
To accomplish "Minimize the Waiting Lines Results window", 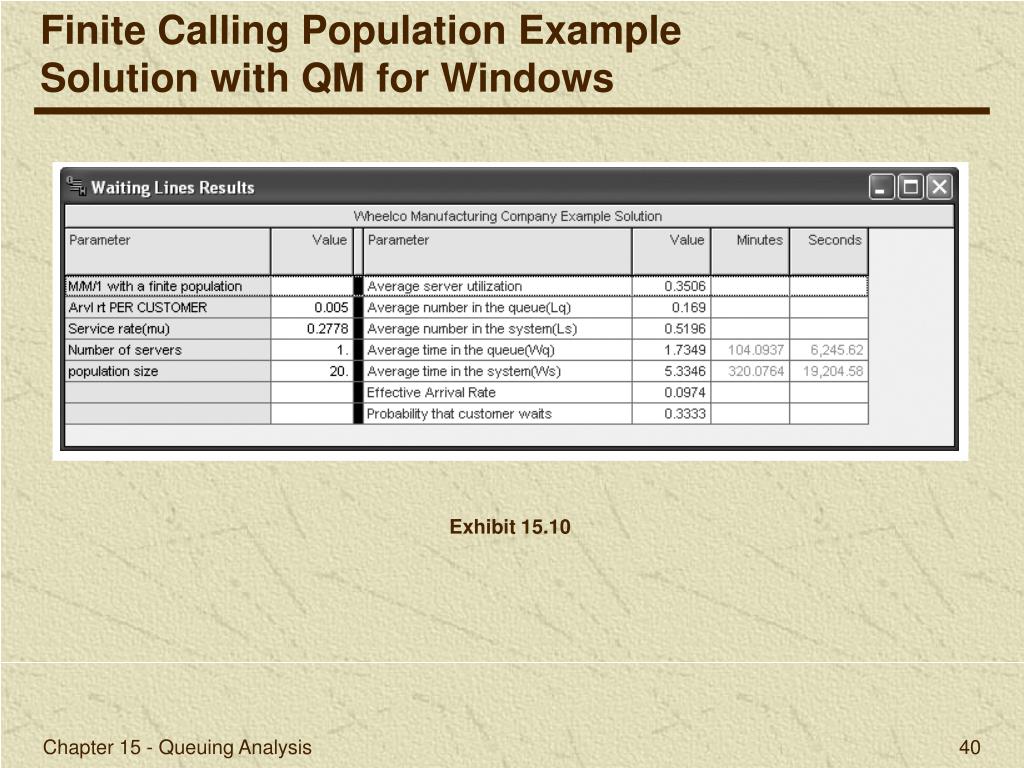I will click(881, 187).
